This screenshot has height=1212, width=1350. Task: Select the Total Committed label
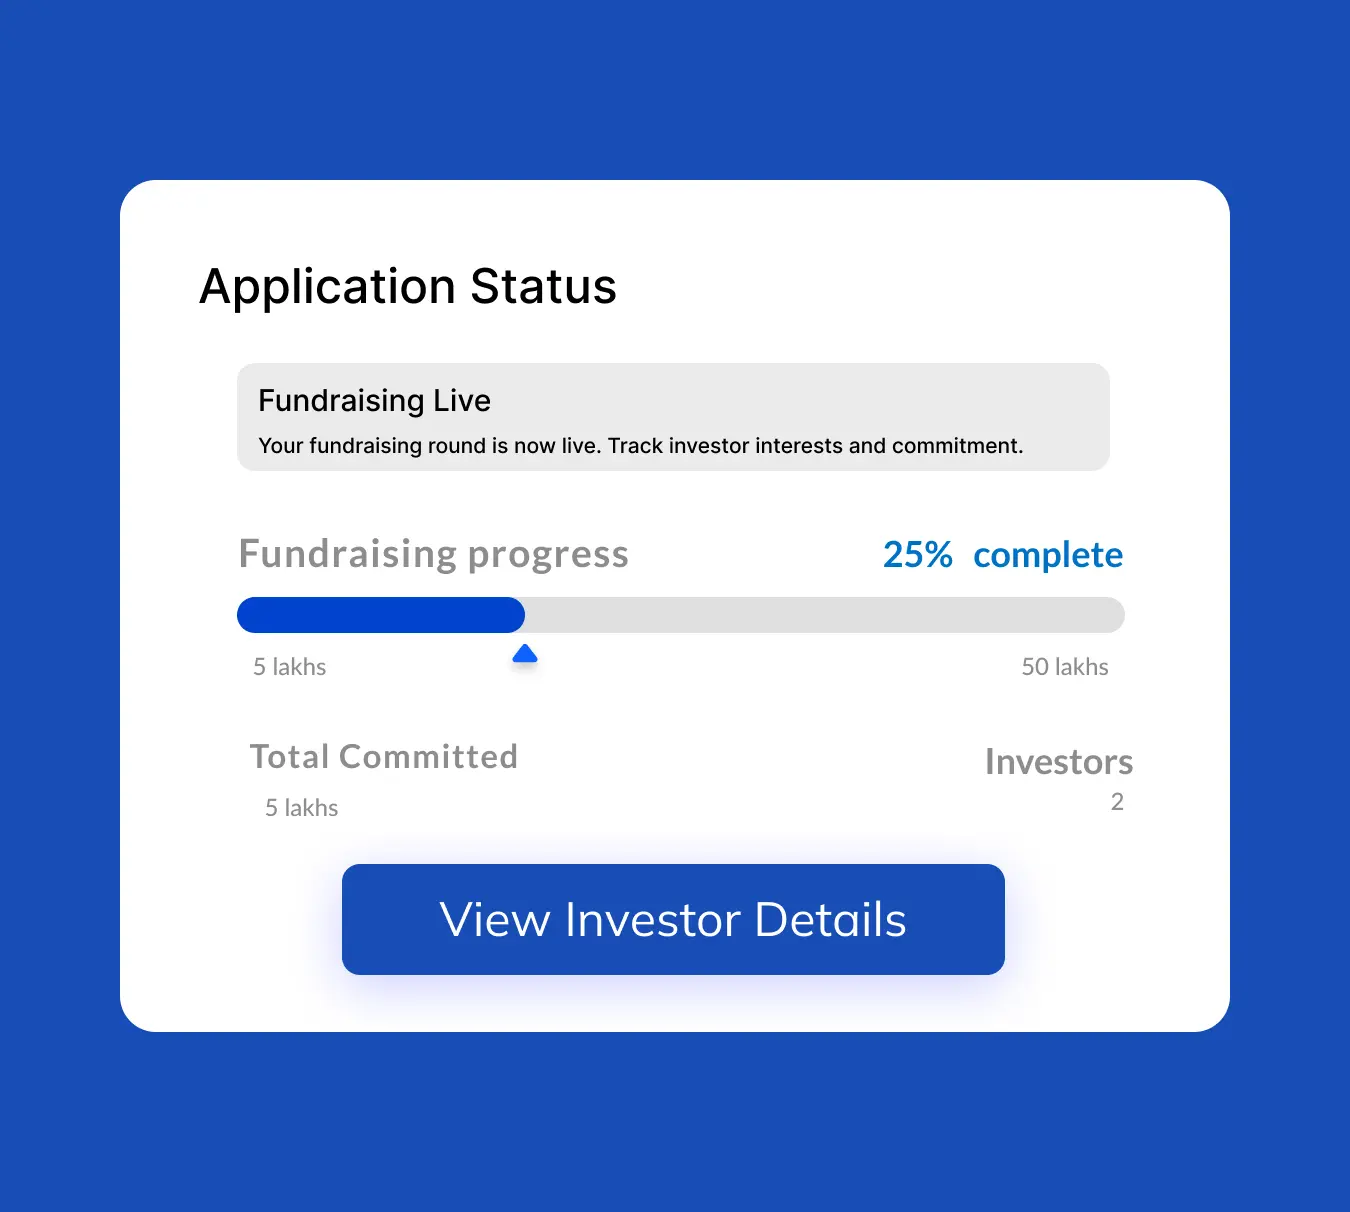click(x=384, y=757)
